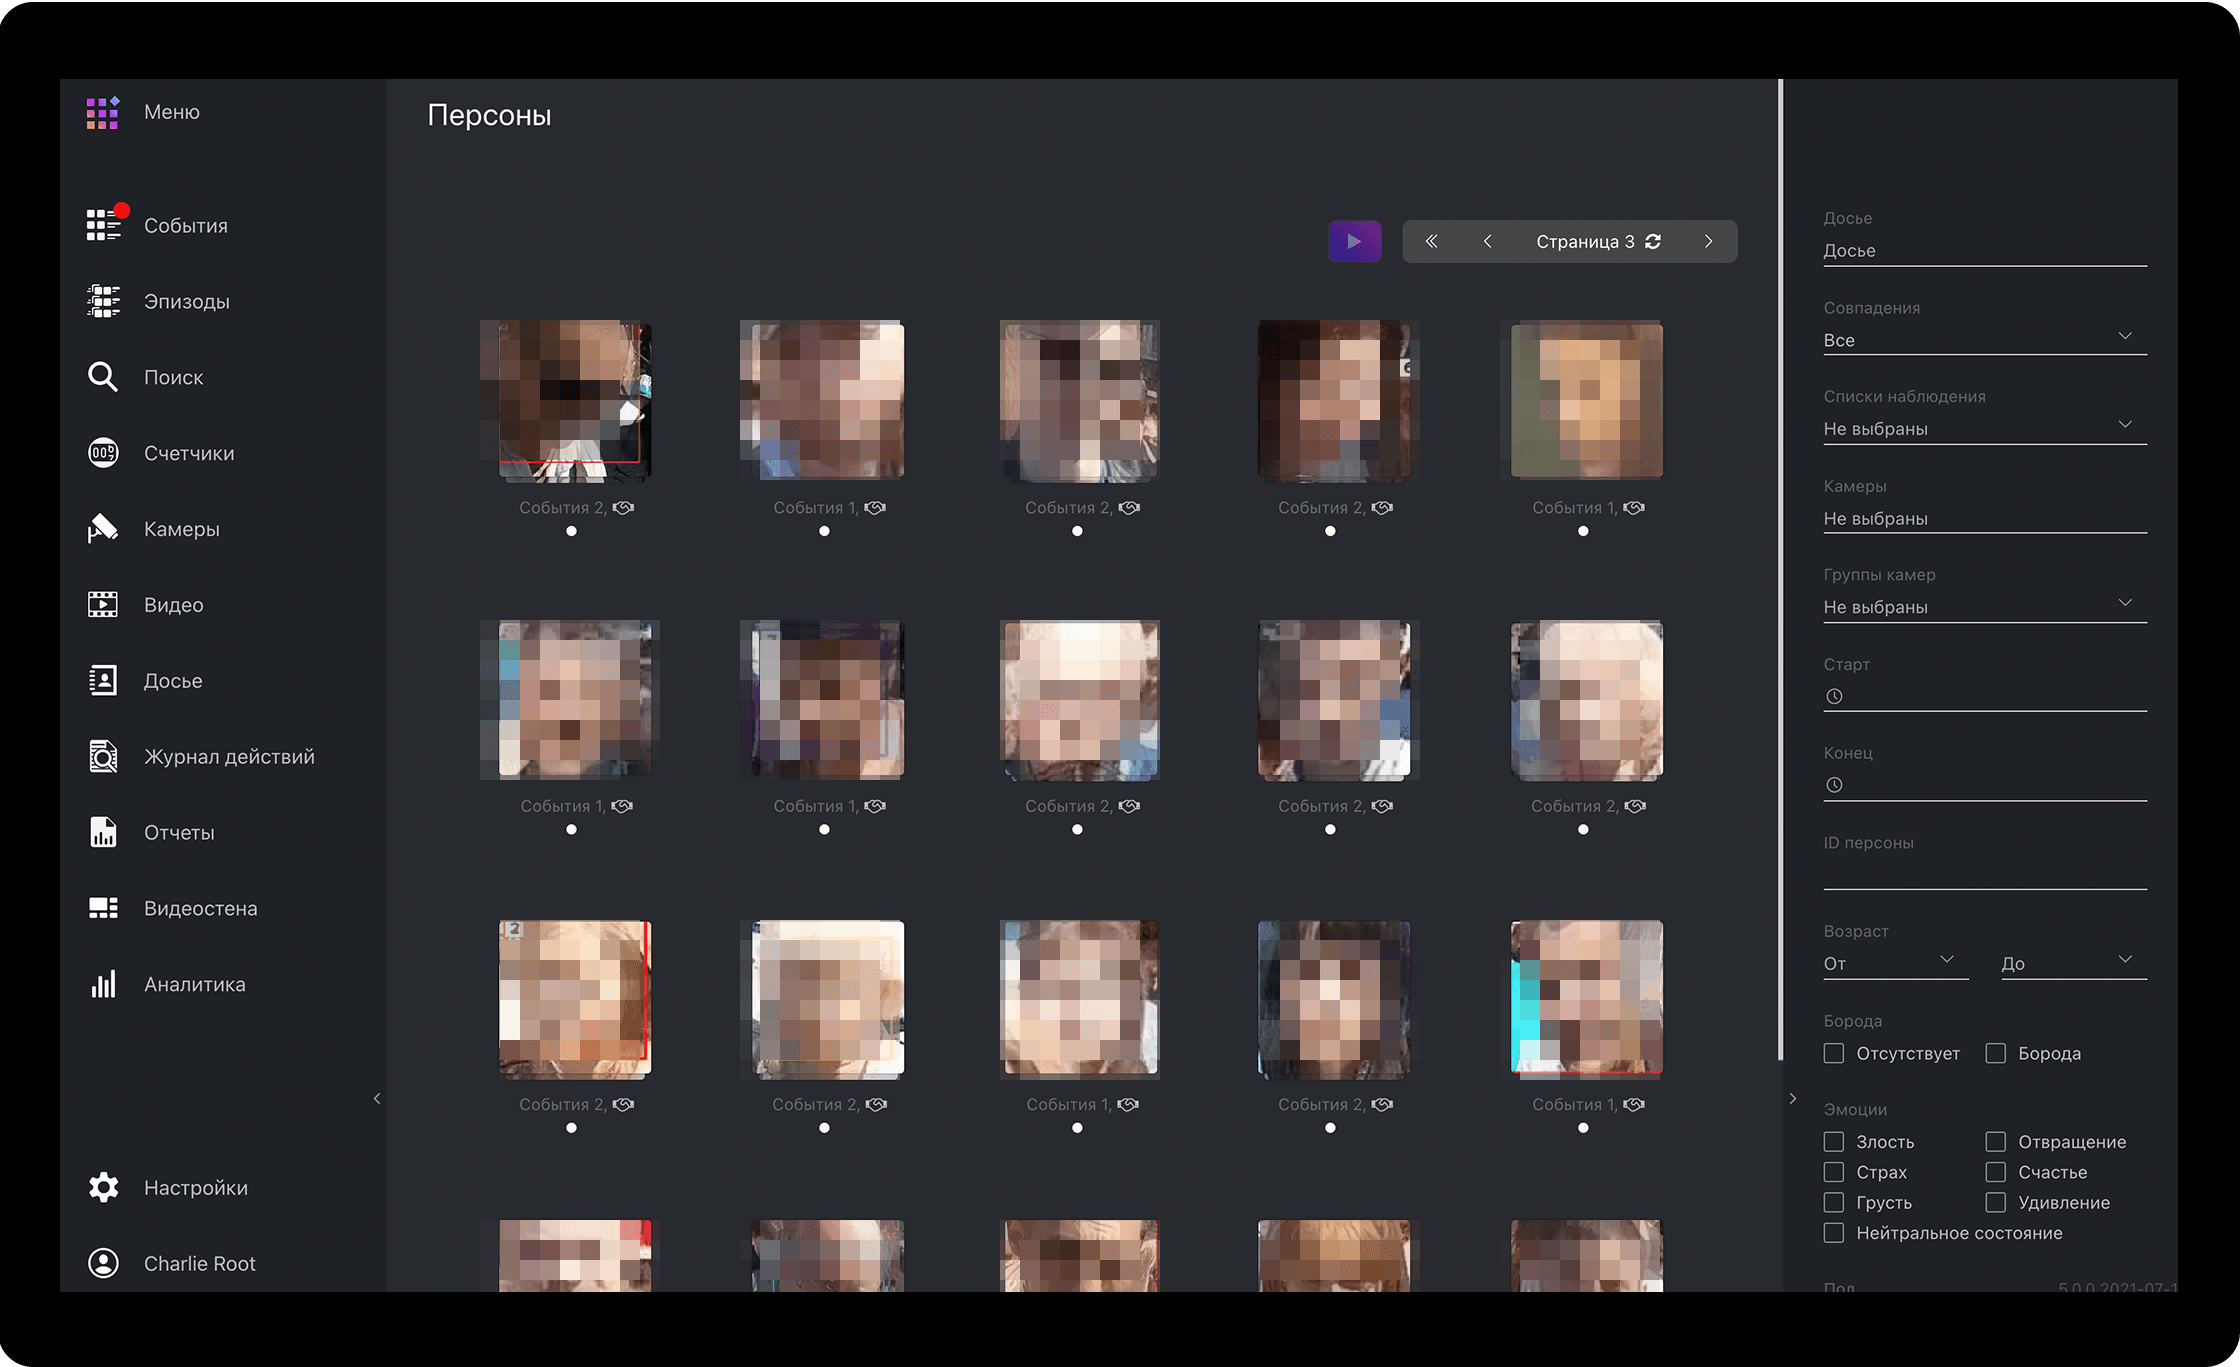
Task: Open the Настройки gear icon
Action: (x=103, y=1187)
